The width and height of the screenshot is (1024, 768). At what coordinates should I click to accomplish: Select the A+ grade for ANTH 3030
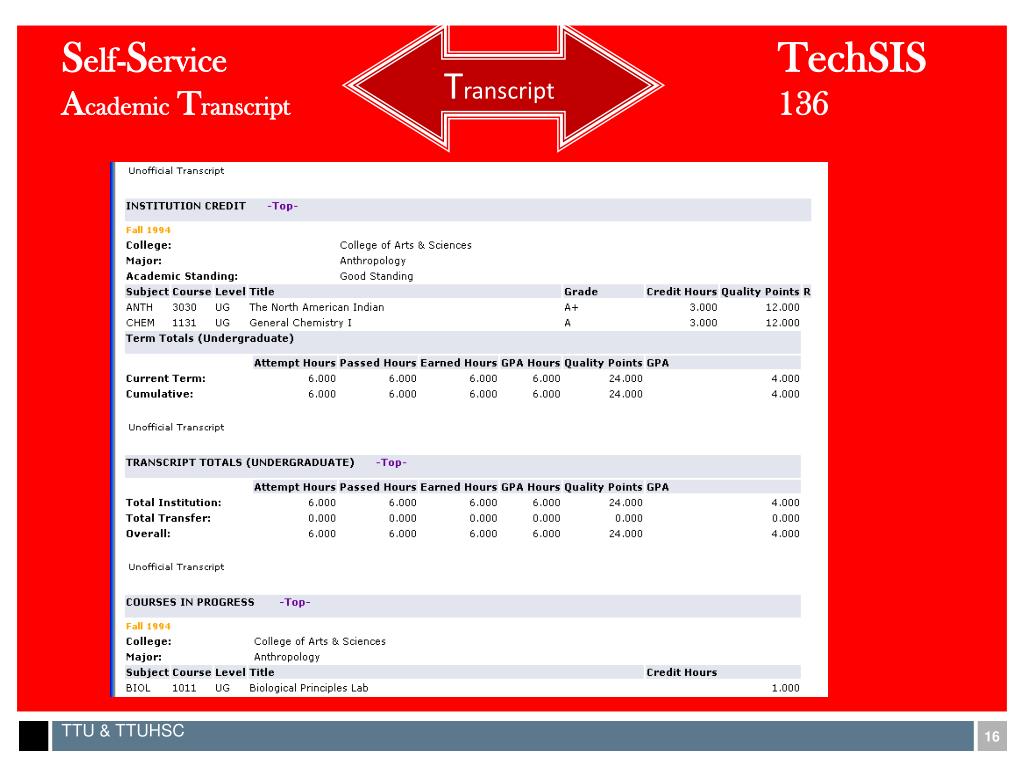click(x=571, y=308)
